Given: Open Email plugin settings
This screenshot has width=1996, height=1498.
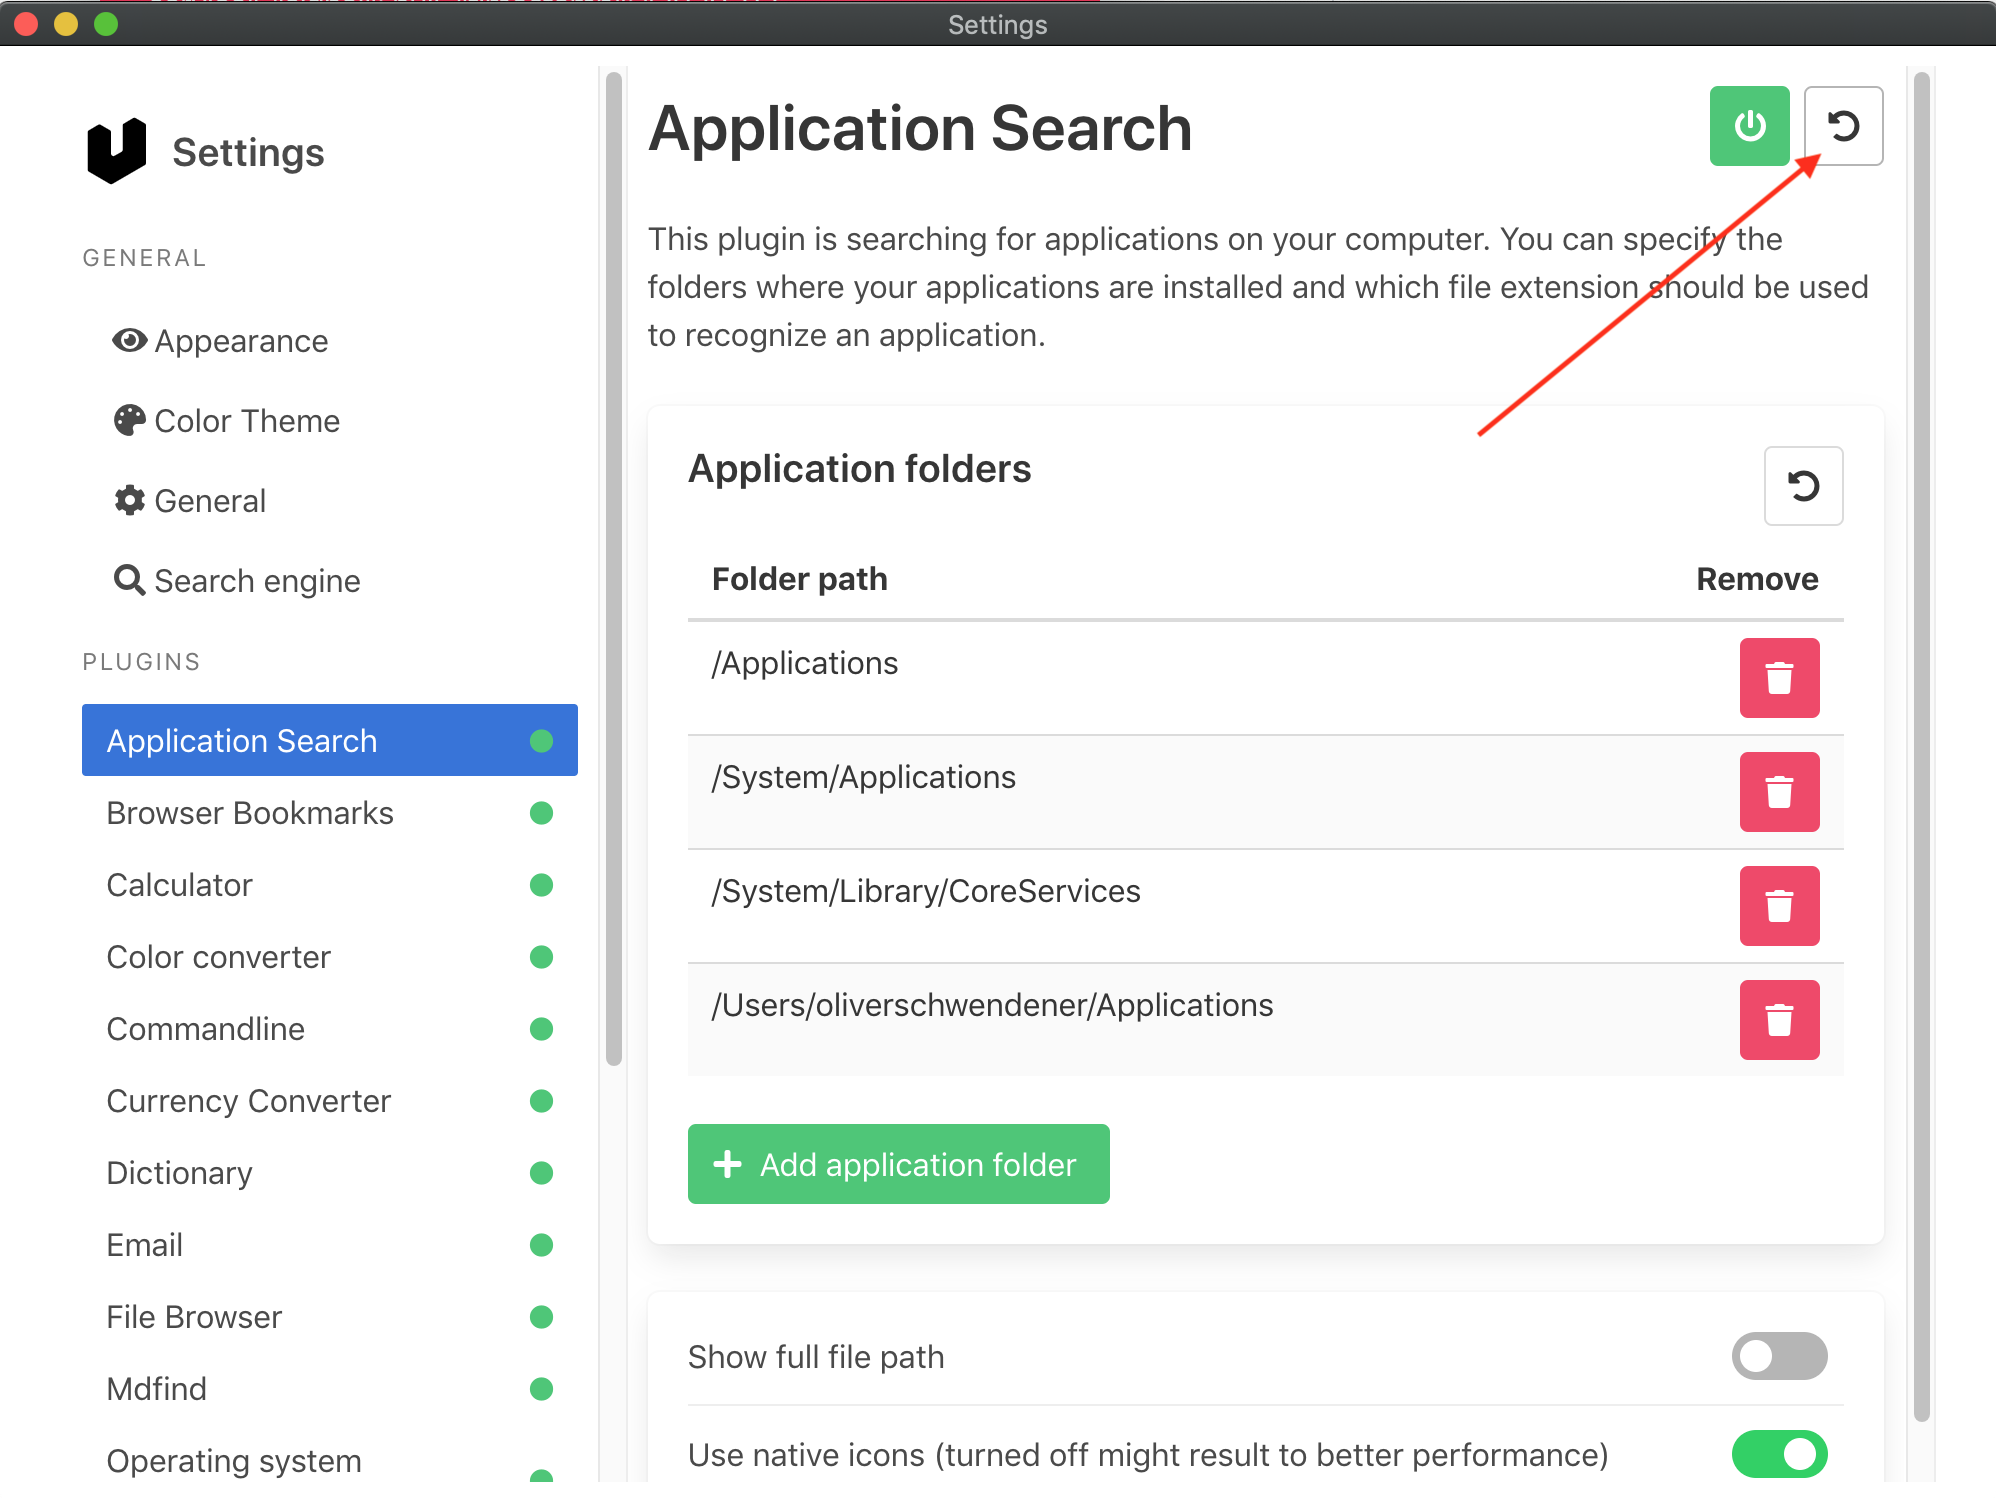Looking at the screenshot, I should point(330,1245).
